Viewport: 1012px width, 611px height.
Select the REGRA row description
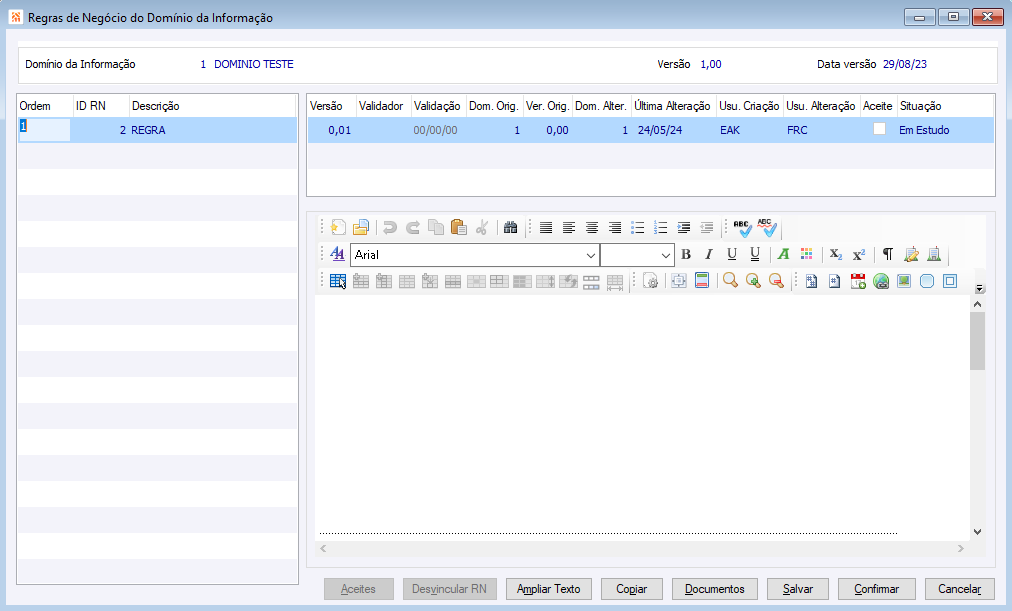148,130
